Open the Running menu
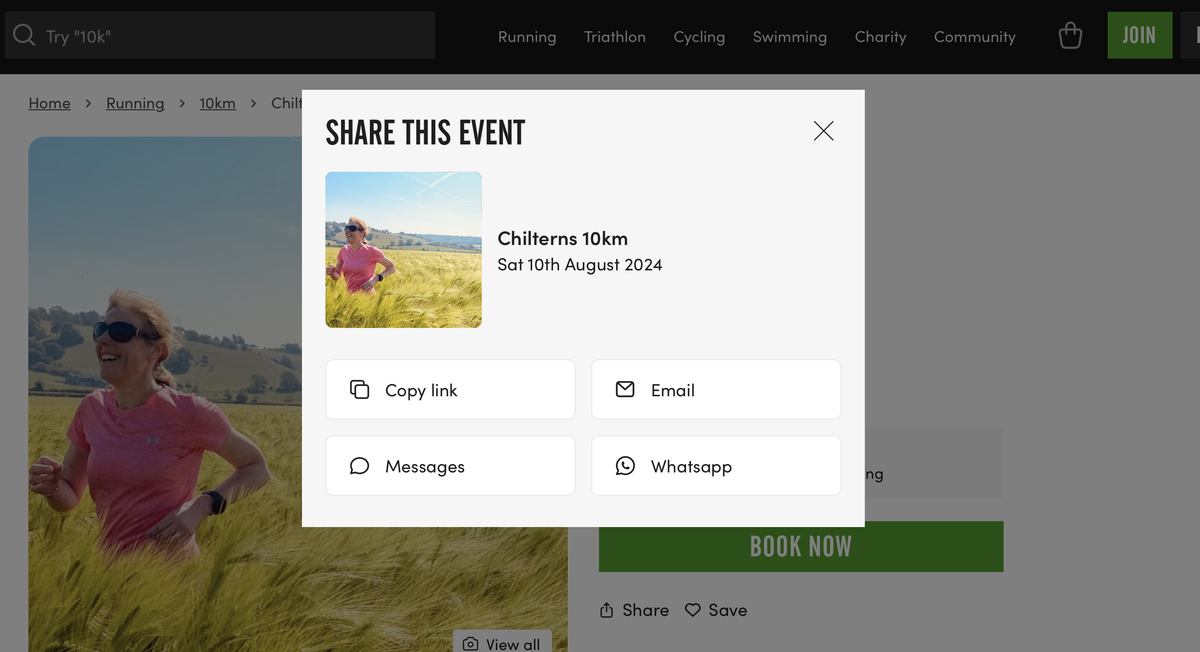 [x=527, y=37]
